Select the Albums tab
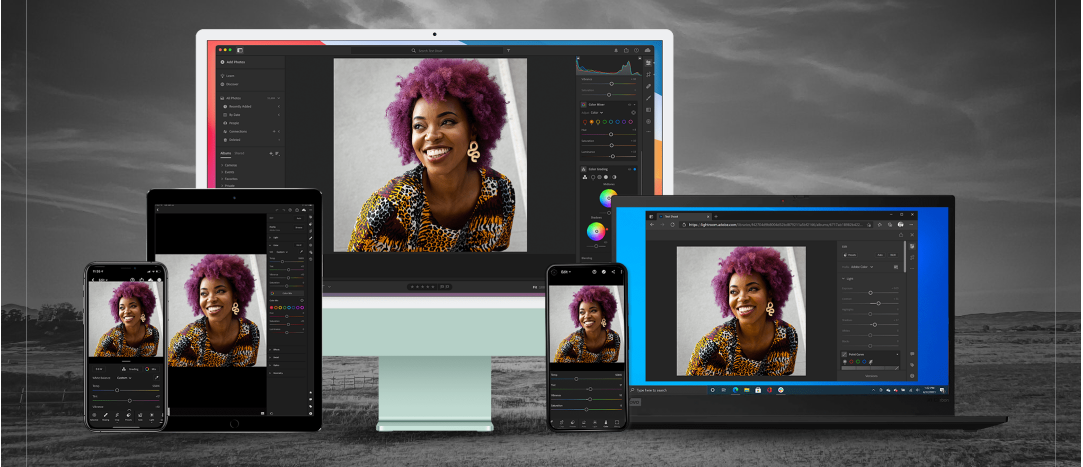Screen dimensions: 1083x467 (225, 153)
